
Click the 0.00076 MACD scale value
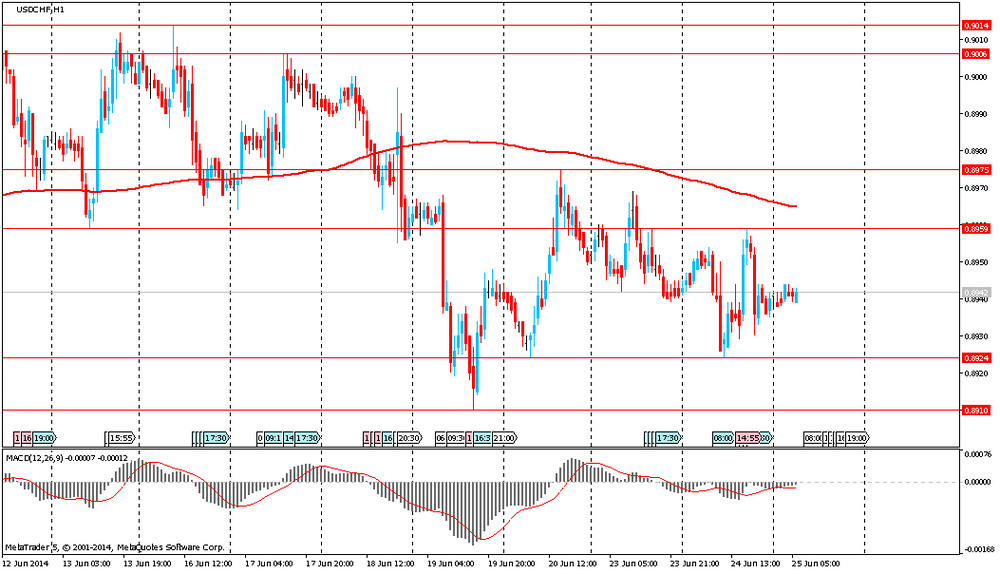click(978, 455)
